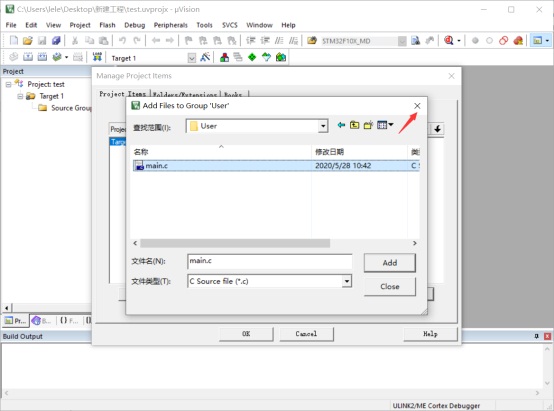Click the Manage Project Items icon
Screen dimensions: 554x411
point(224,57)
